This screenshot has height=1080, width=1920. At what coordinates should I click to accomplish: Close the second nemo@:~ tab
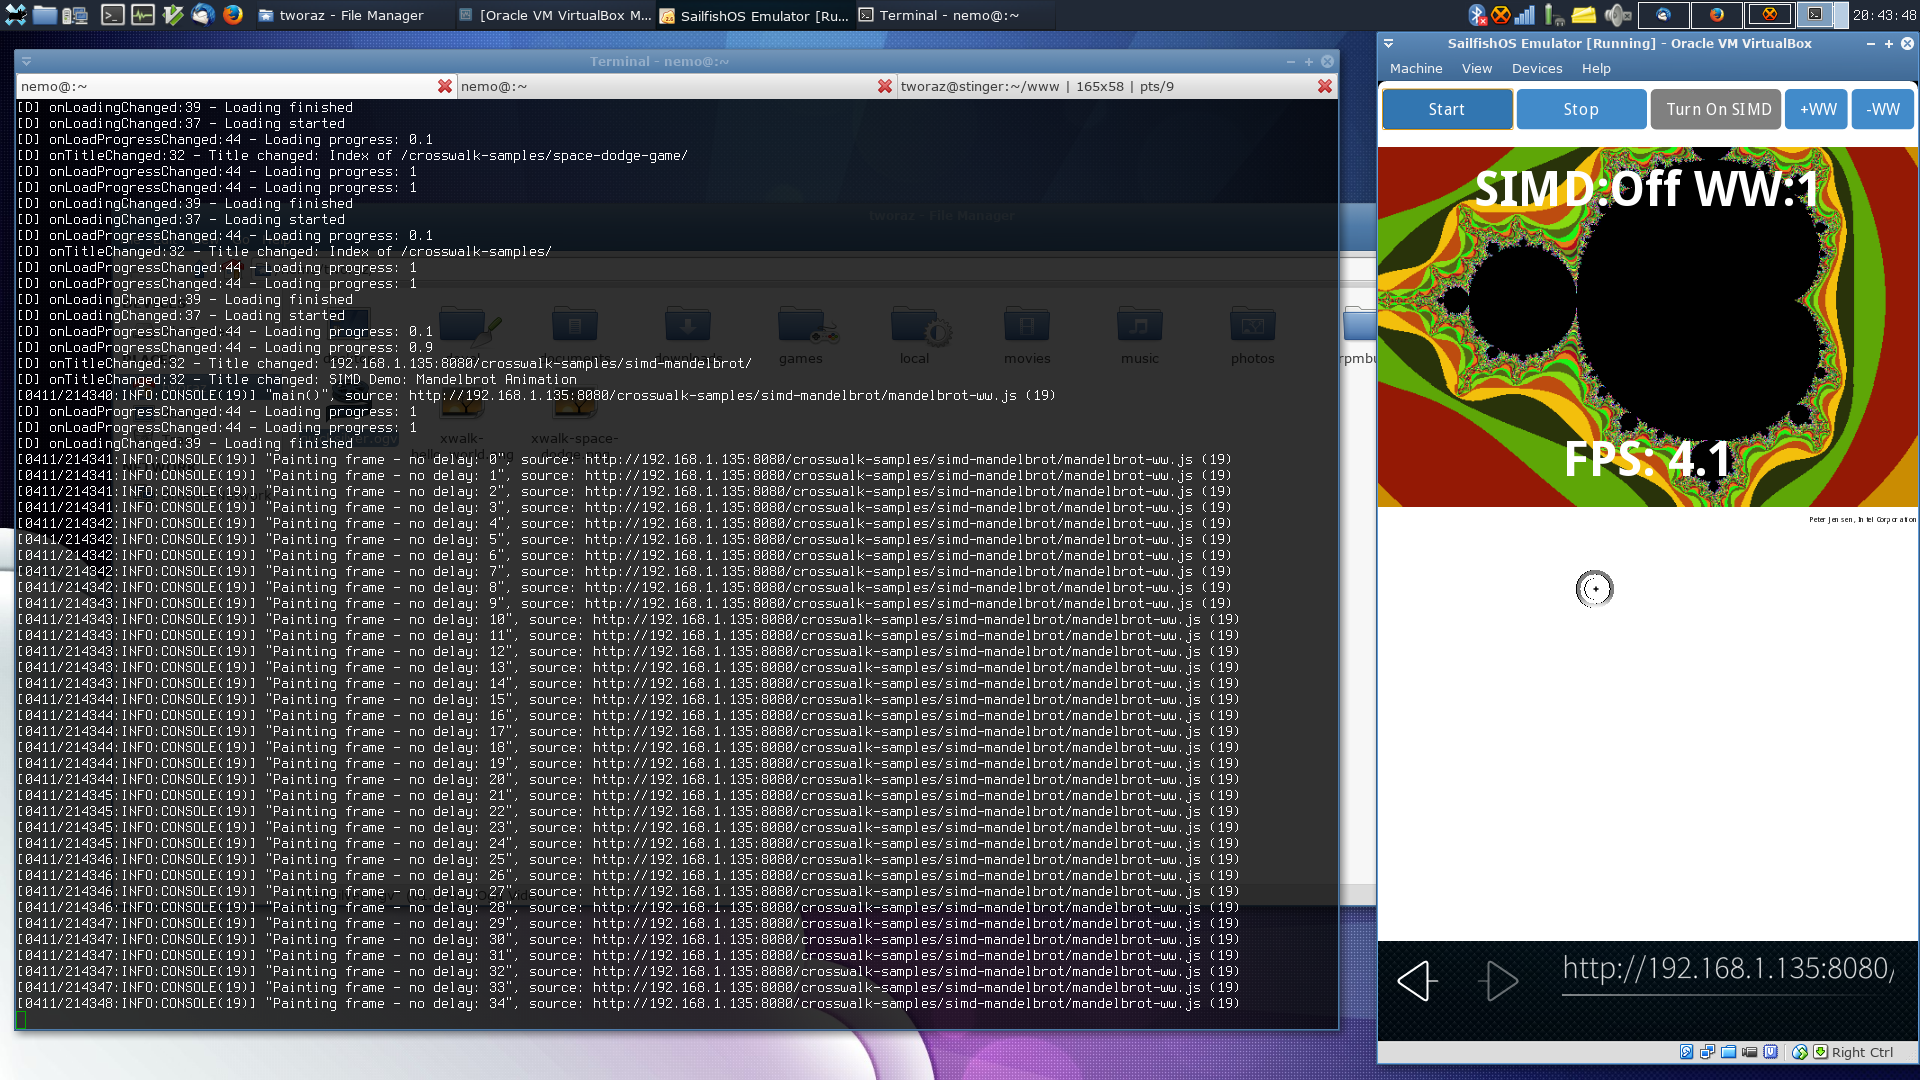[x=885, y=87]
